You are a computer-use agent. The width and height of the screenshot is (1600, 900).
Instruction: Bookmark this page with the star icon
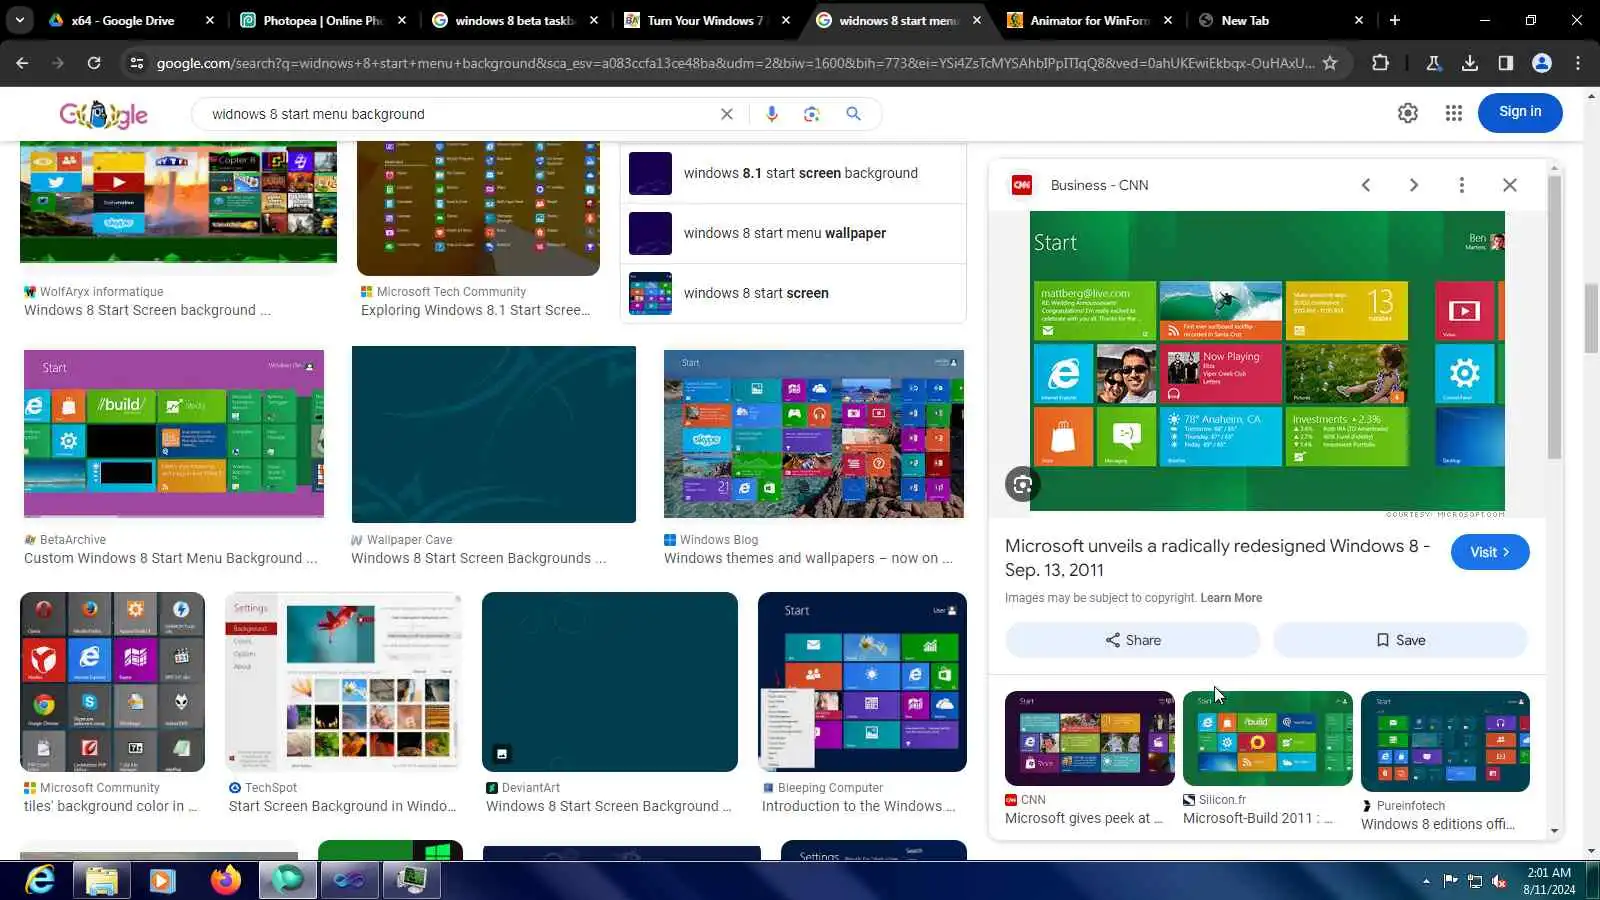[1330, 63]
